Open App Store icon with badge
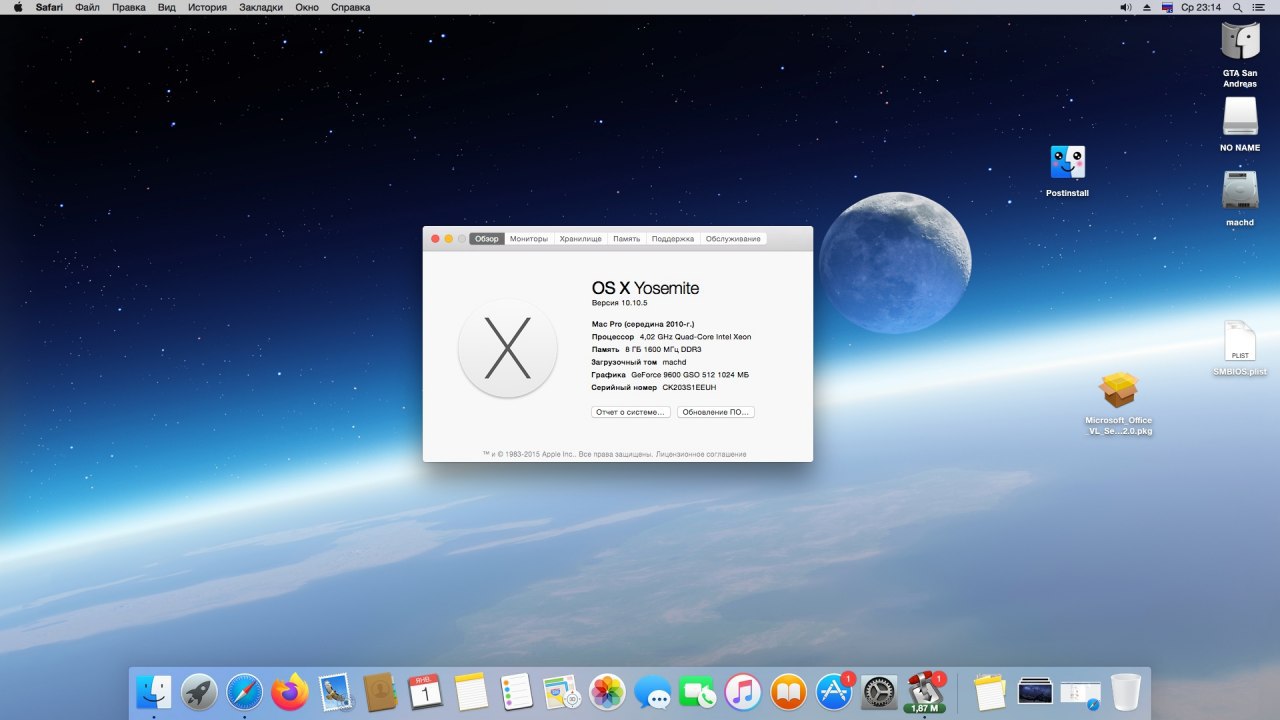 pyautogui.click(x=834, y=691)
